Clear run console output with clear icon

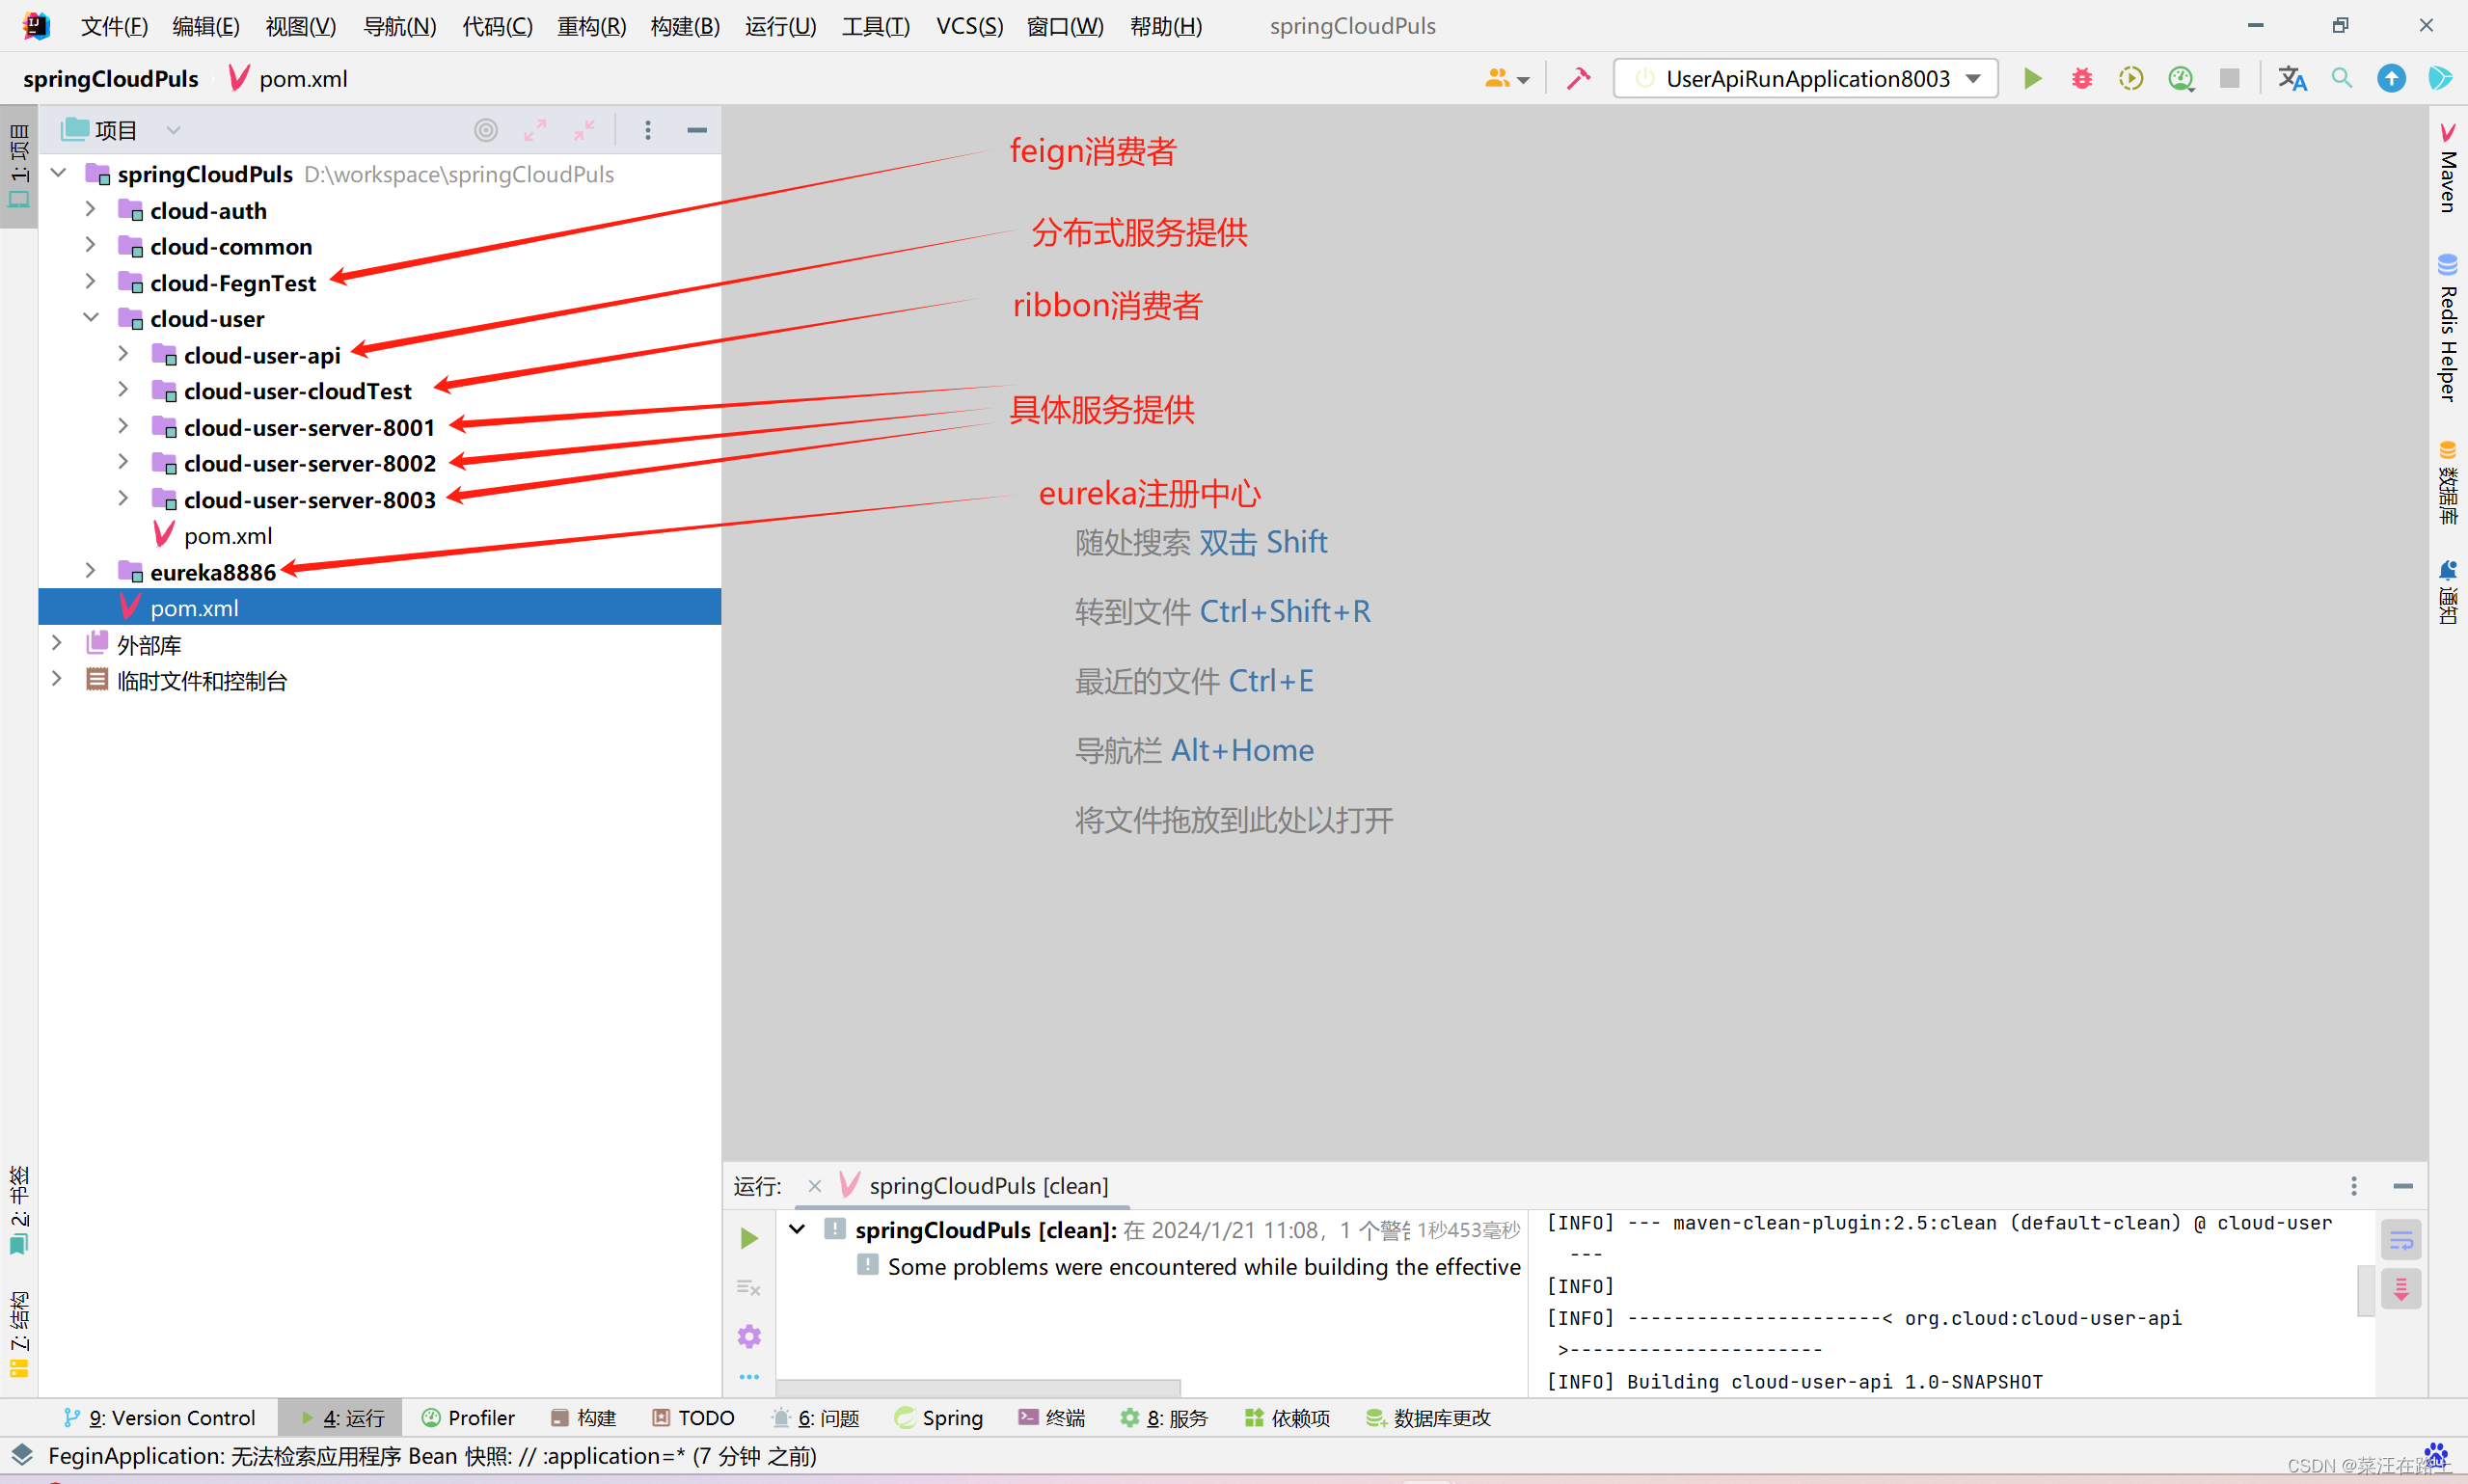748,1287
